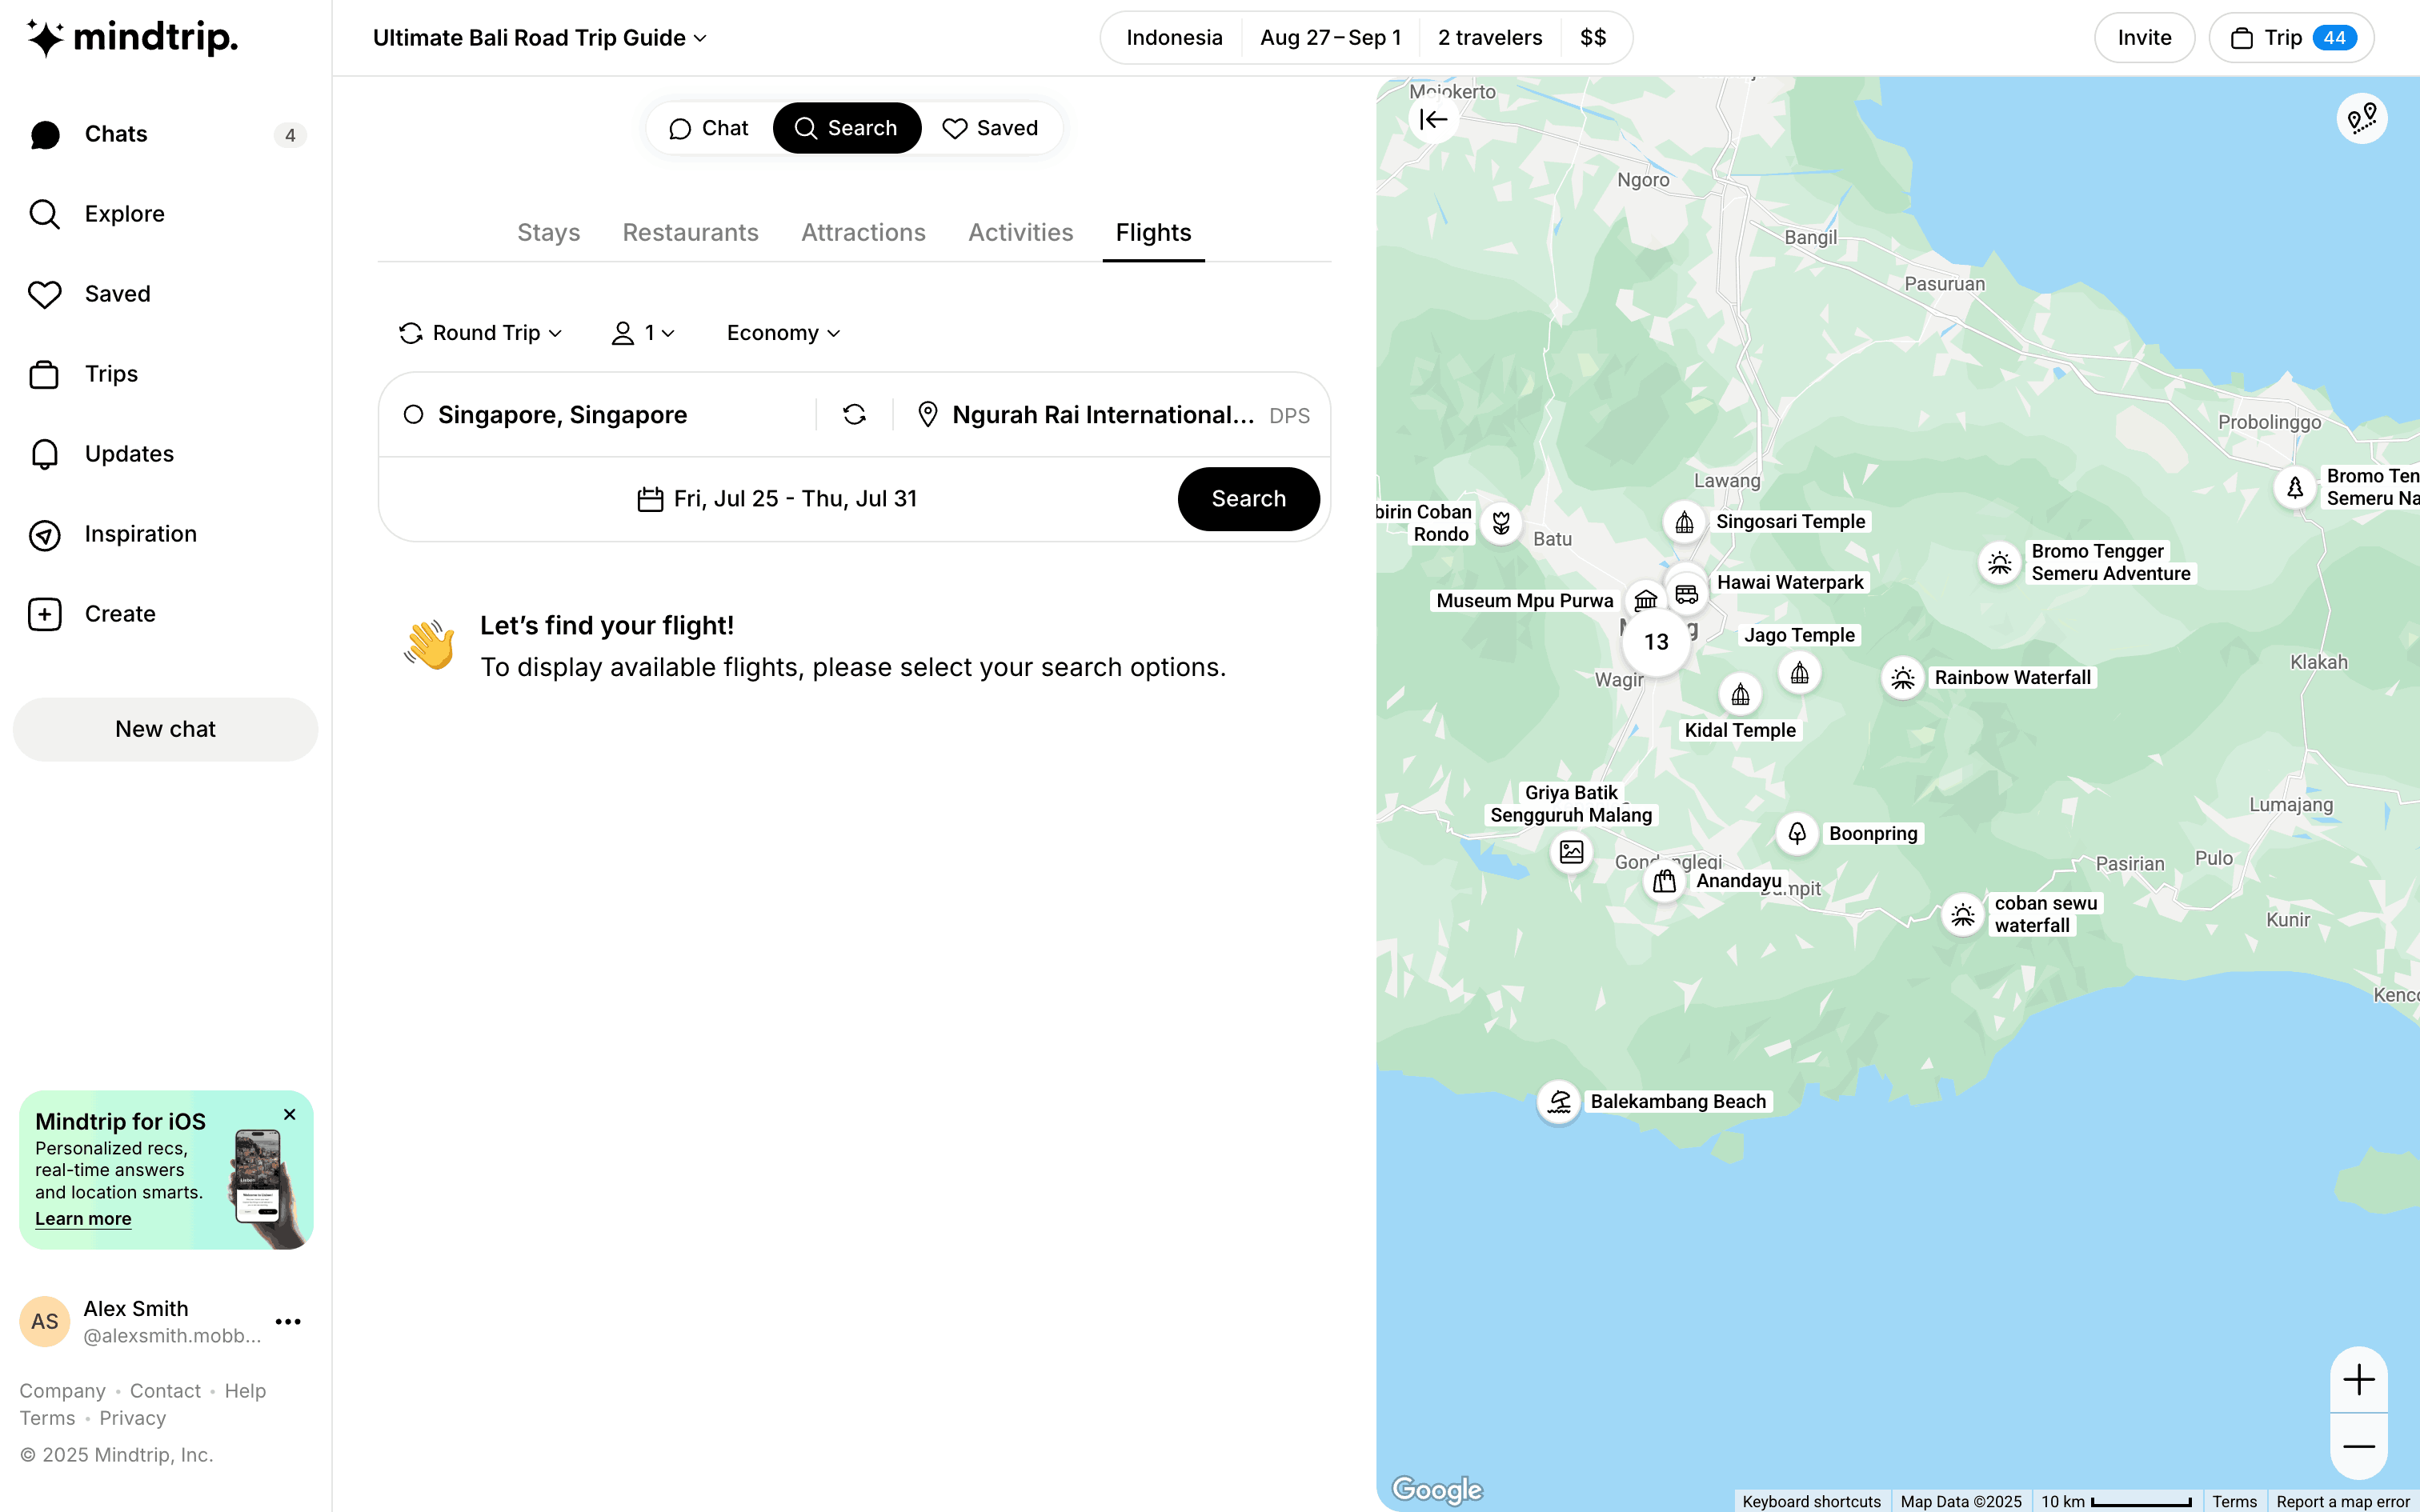This screenshot has width=2420, height=1512.
Task: Click the Learn more link
Action: [x=83, y=1219]
